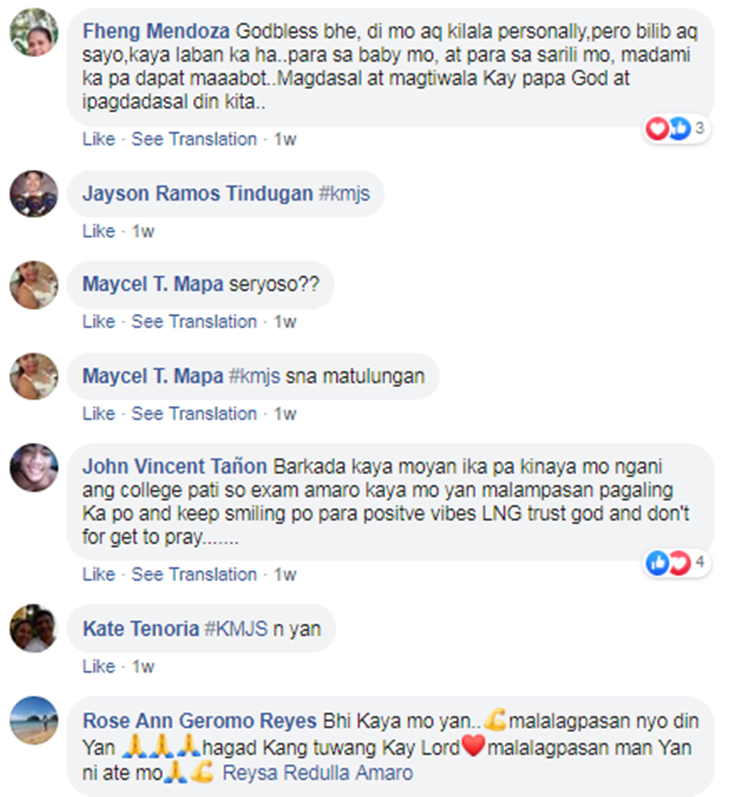Image resolution: width=750 pixels, height=797 pixels.
Task: Click the thumbs-up reaction on Fheng Mendoza's comment
Action: (679, 128)
